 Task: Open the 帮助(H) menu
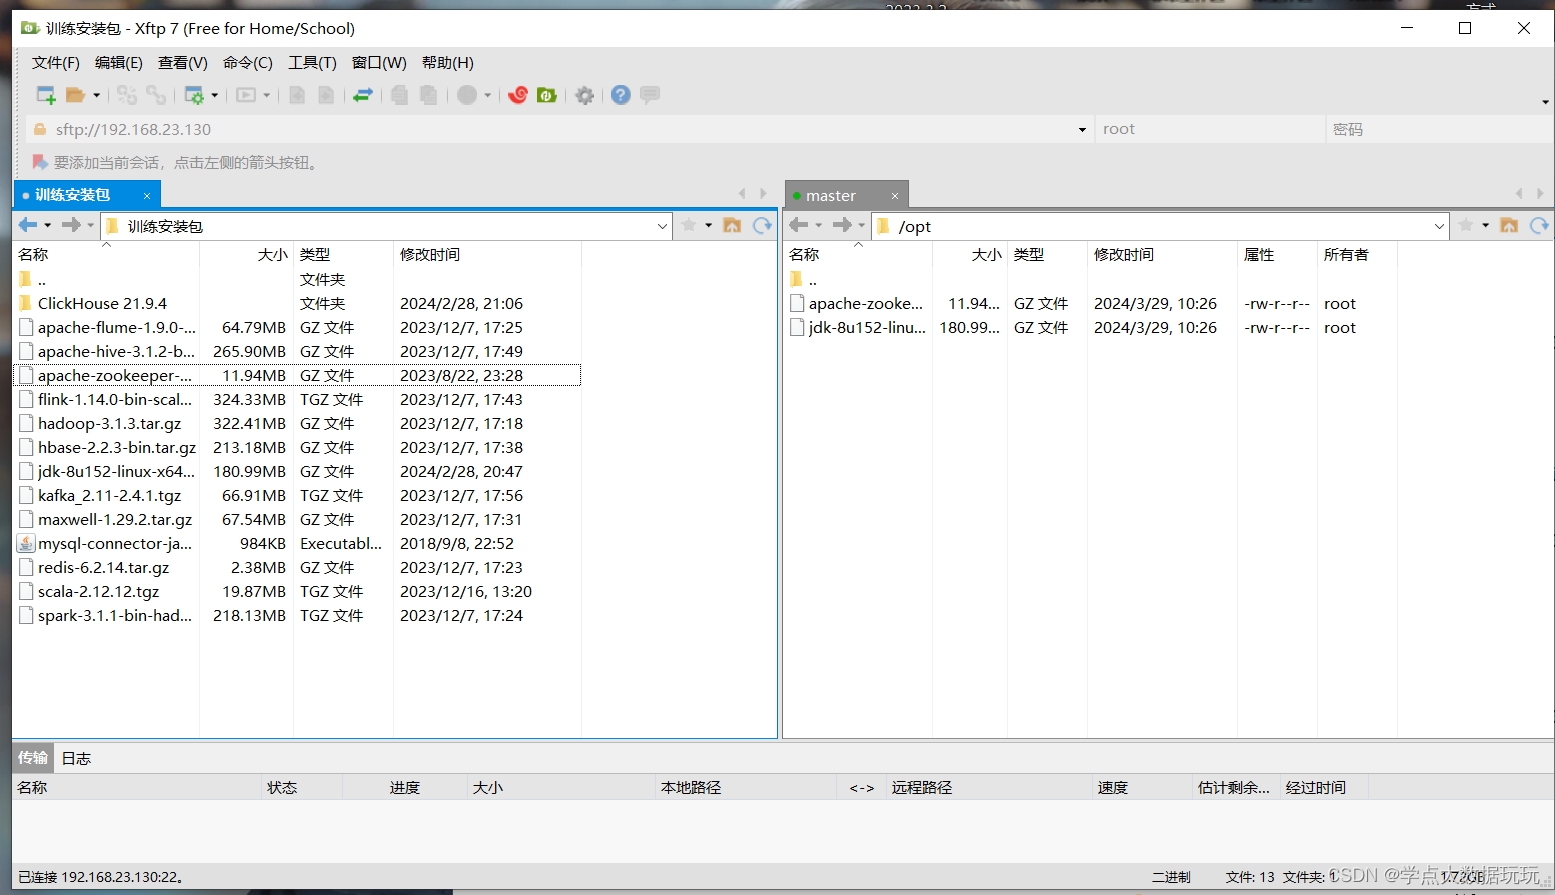[x=448, y=62]
